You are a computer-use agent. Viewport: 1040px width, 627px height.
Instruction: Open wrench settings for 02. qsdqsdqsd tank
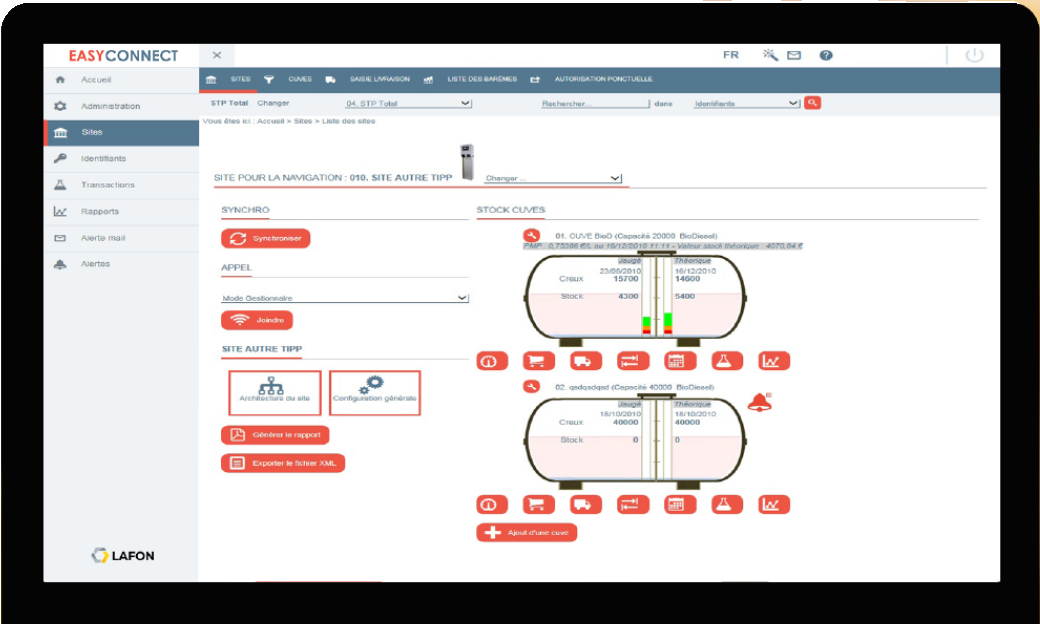(x=531, y=386)
